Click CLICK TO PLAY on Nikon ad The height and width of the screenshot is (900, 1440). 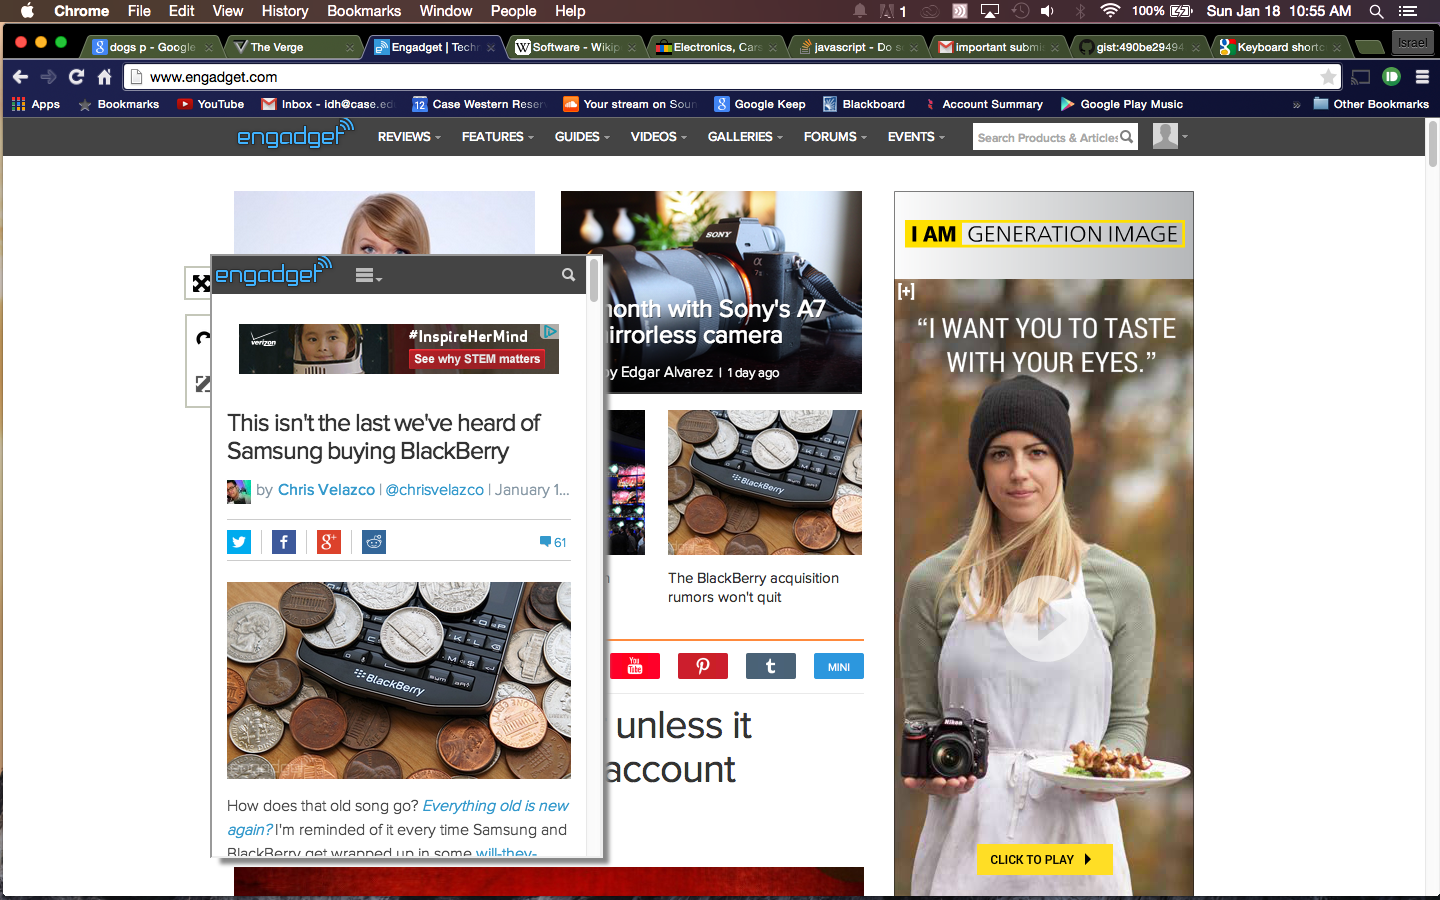pos(1044,859)
